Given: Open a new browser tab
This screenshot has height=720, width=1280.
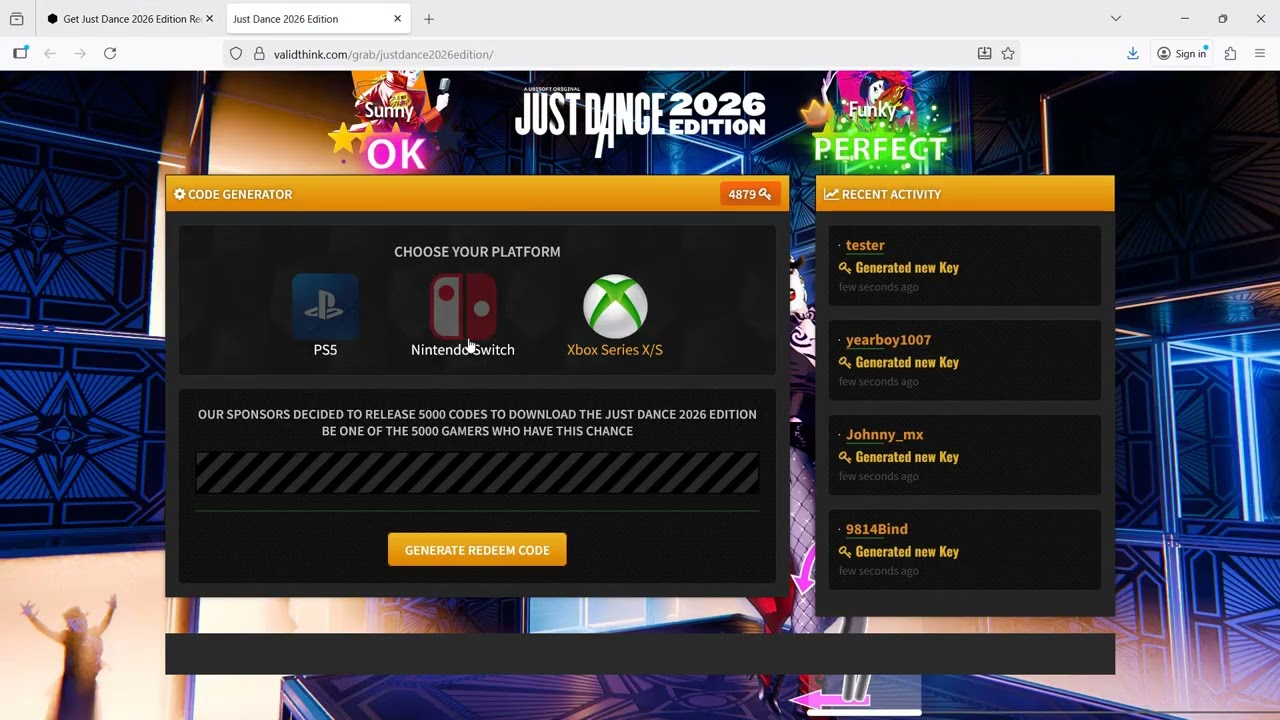Looking at the screenshot, I should tap(429, 19).
